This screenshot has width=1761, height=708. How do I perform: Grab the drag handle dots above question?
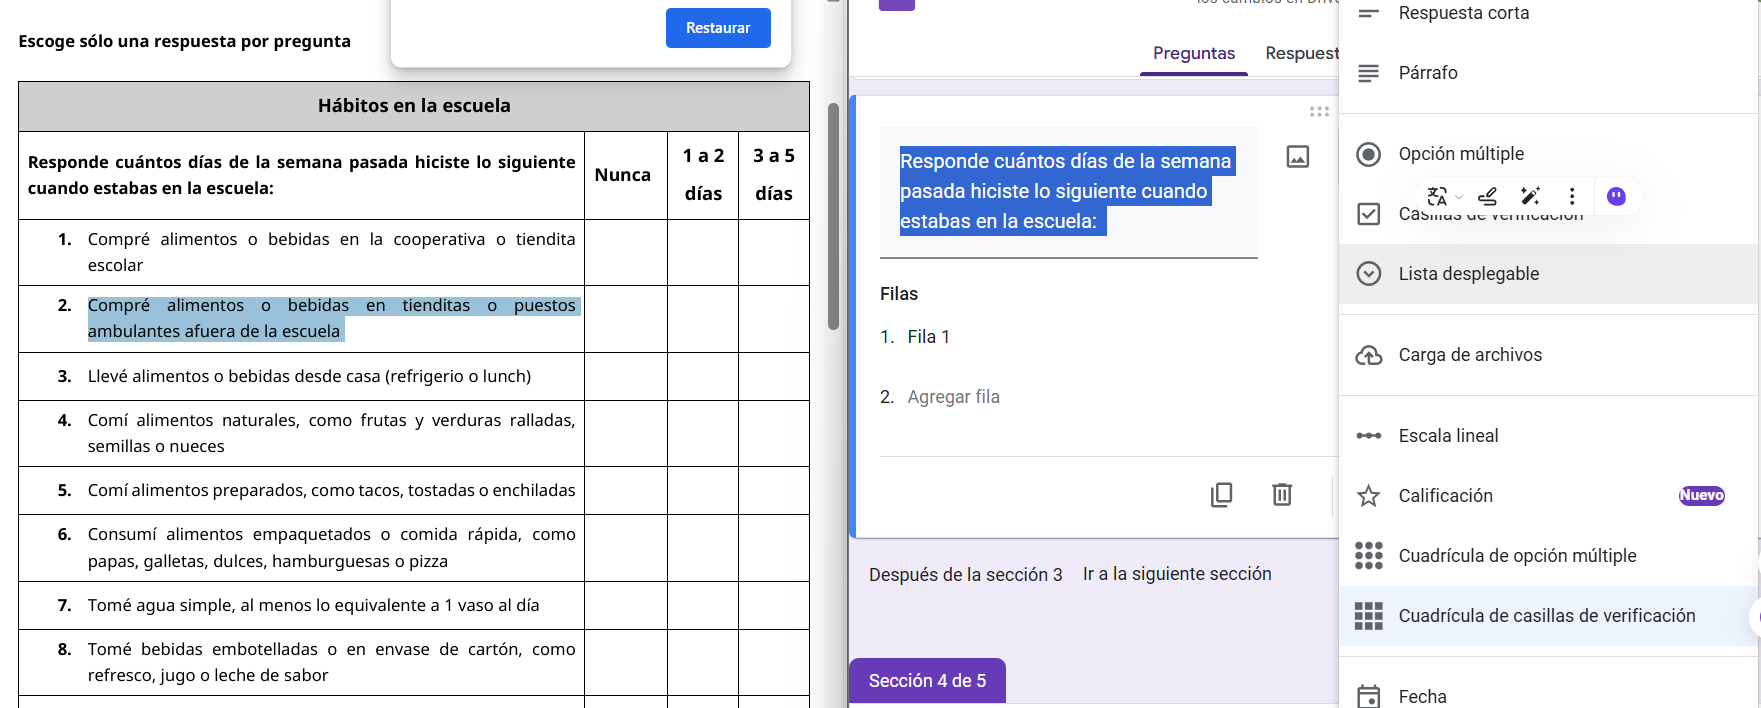pyautogui.click(x=1319, y=112)
